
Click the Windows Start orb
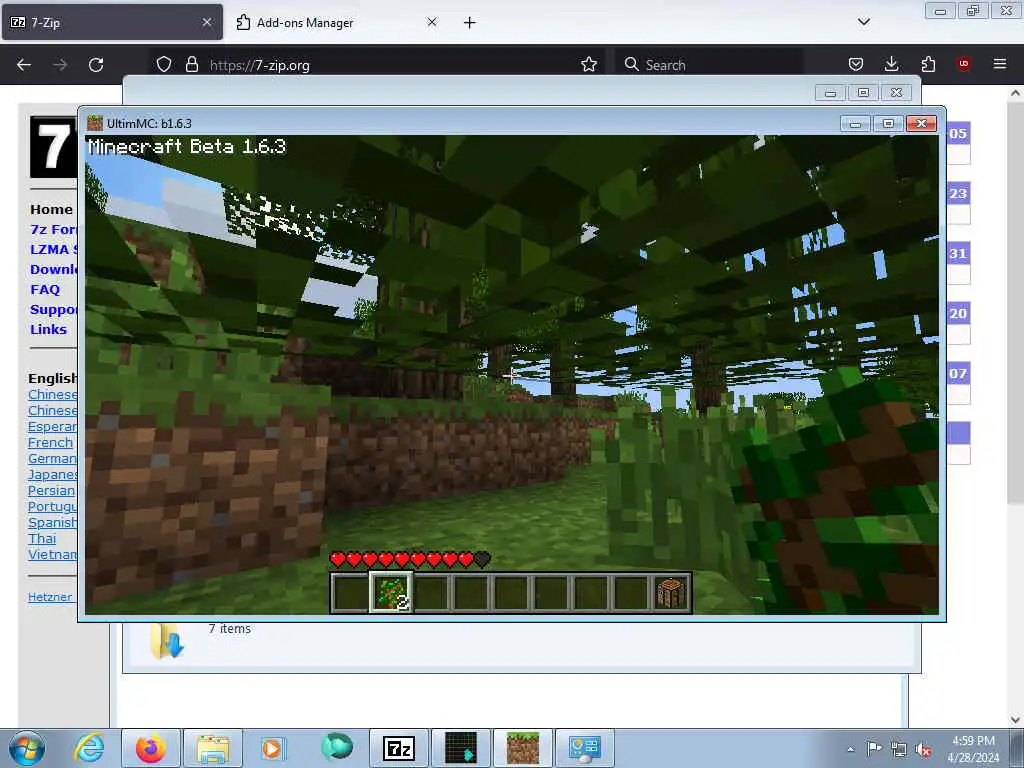[x=27, y=748]
